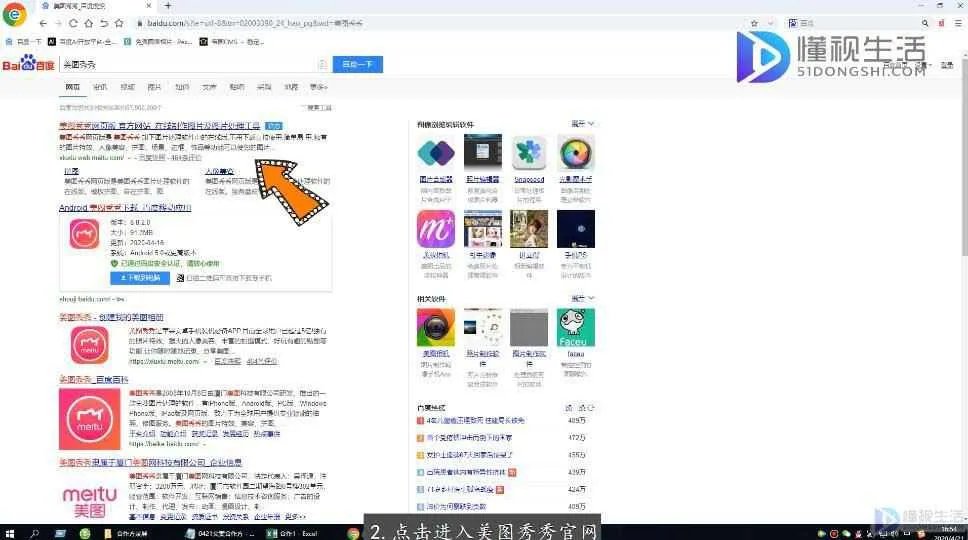Reload the page with the refresh icon
The width and height of the screenshot is (968, 540).
(x=73, y=23)
